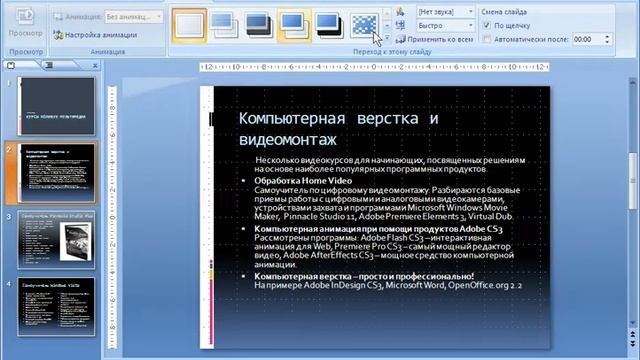Click the transition speed icon
Image resolution: width=640 pixels, height=360 pixels.
pyautogui.click(x=400, y=25)
